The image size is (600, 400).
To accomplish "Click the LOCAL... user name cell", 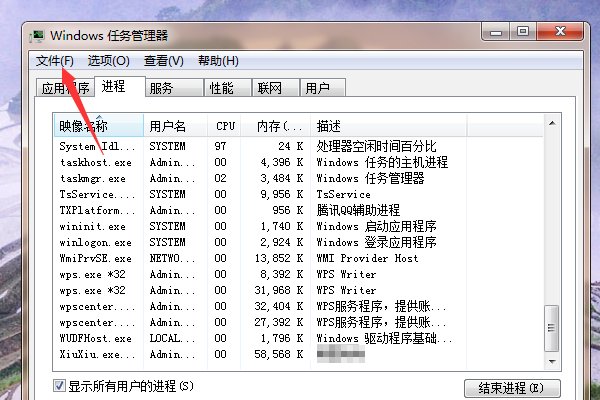I will point(172,338).
